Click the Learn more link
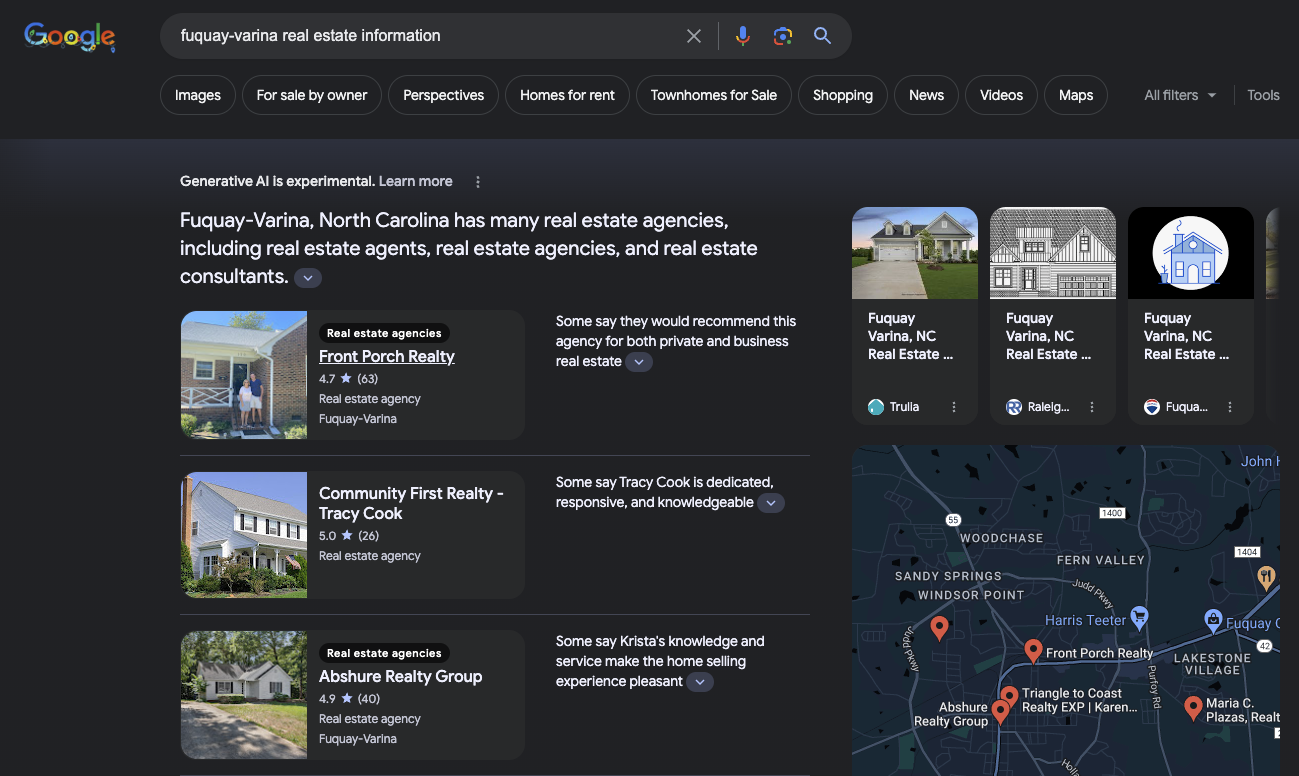The image size is (1299, 776). tap(415, 181)
